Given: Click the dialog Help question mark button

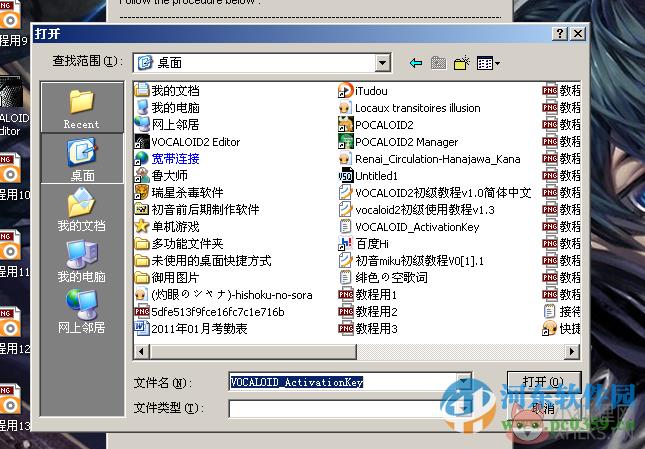Looking at the screenshot, I should pos(559,33).
